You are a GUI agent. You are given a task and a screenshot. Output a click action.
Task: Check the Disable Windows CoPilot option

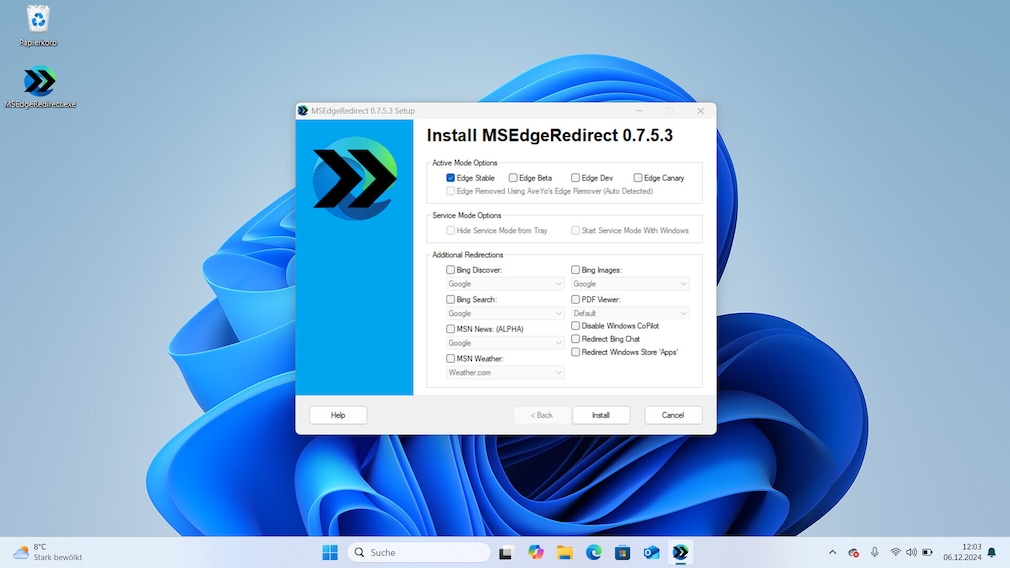pyautogui.click(x=576, y=326)
